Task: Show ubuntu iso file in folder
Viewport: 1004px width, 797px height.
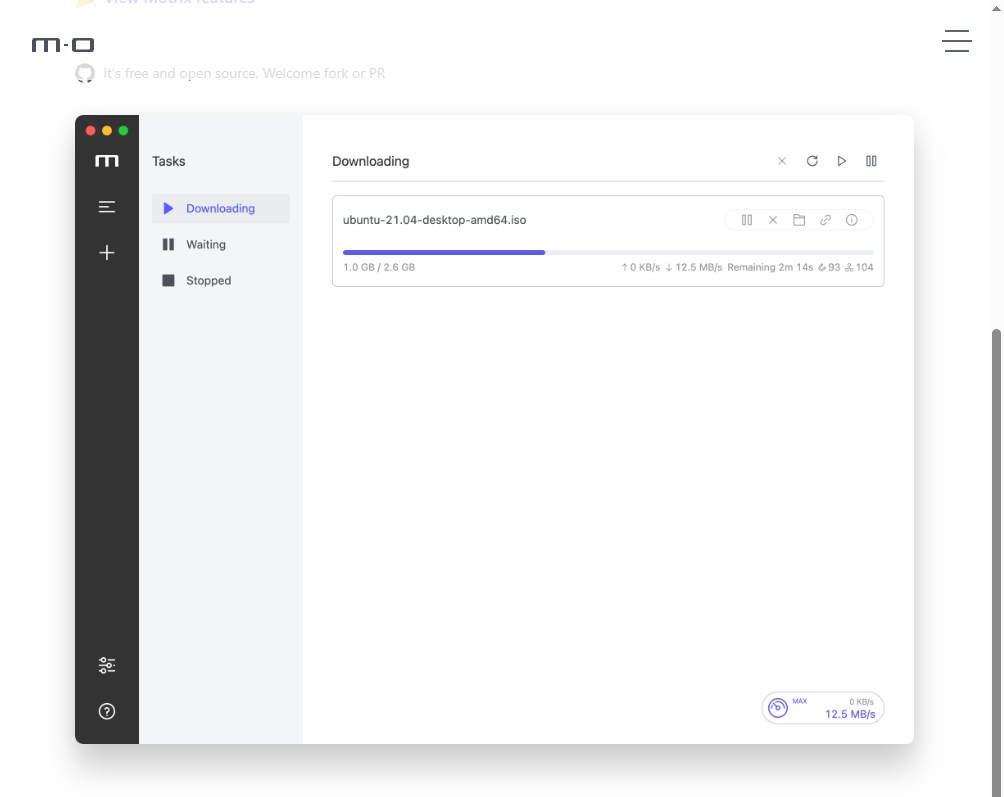Action: [x=799, y=220]
